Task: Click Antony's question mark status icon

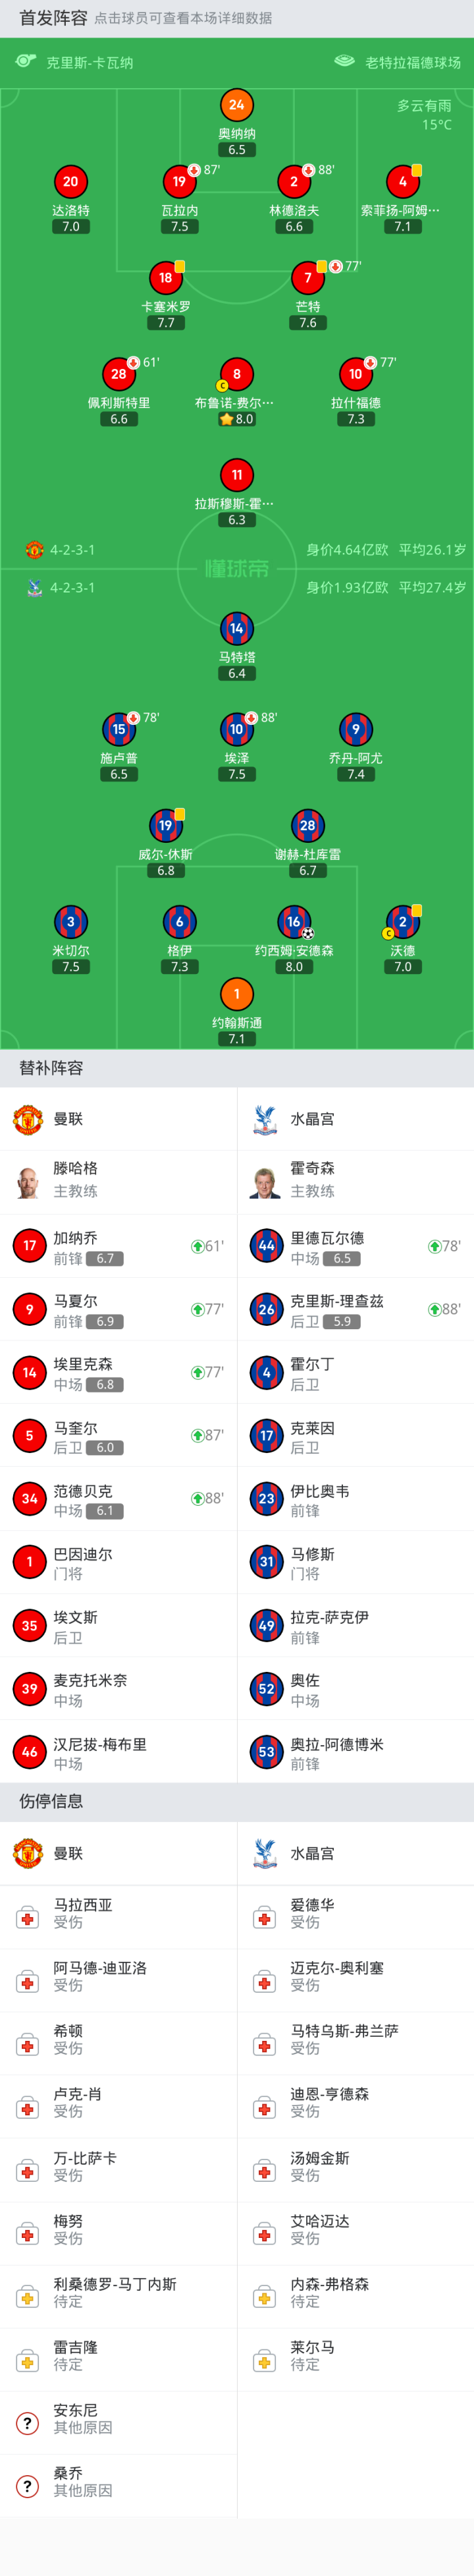Action: 27,2422
